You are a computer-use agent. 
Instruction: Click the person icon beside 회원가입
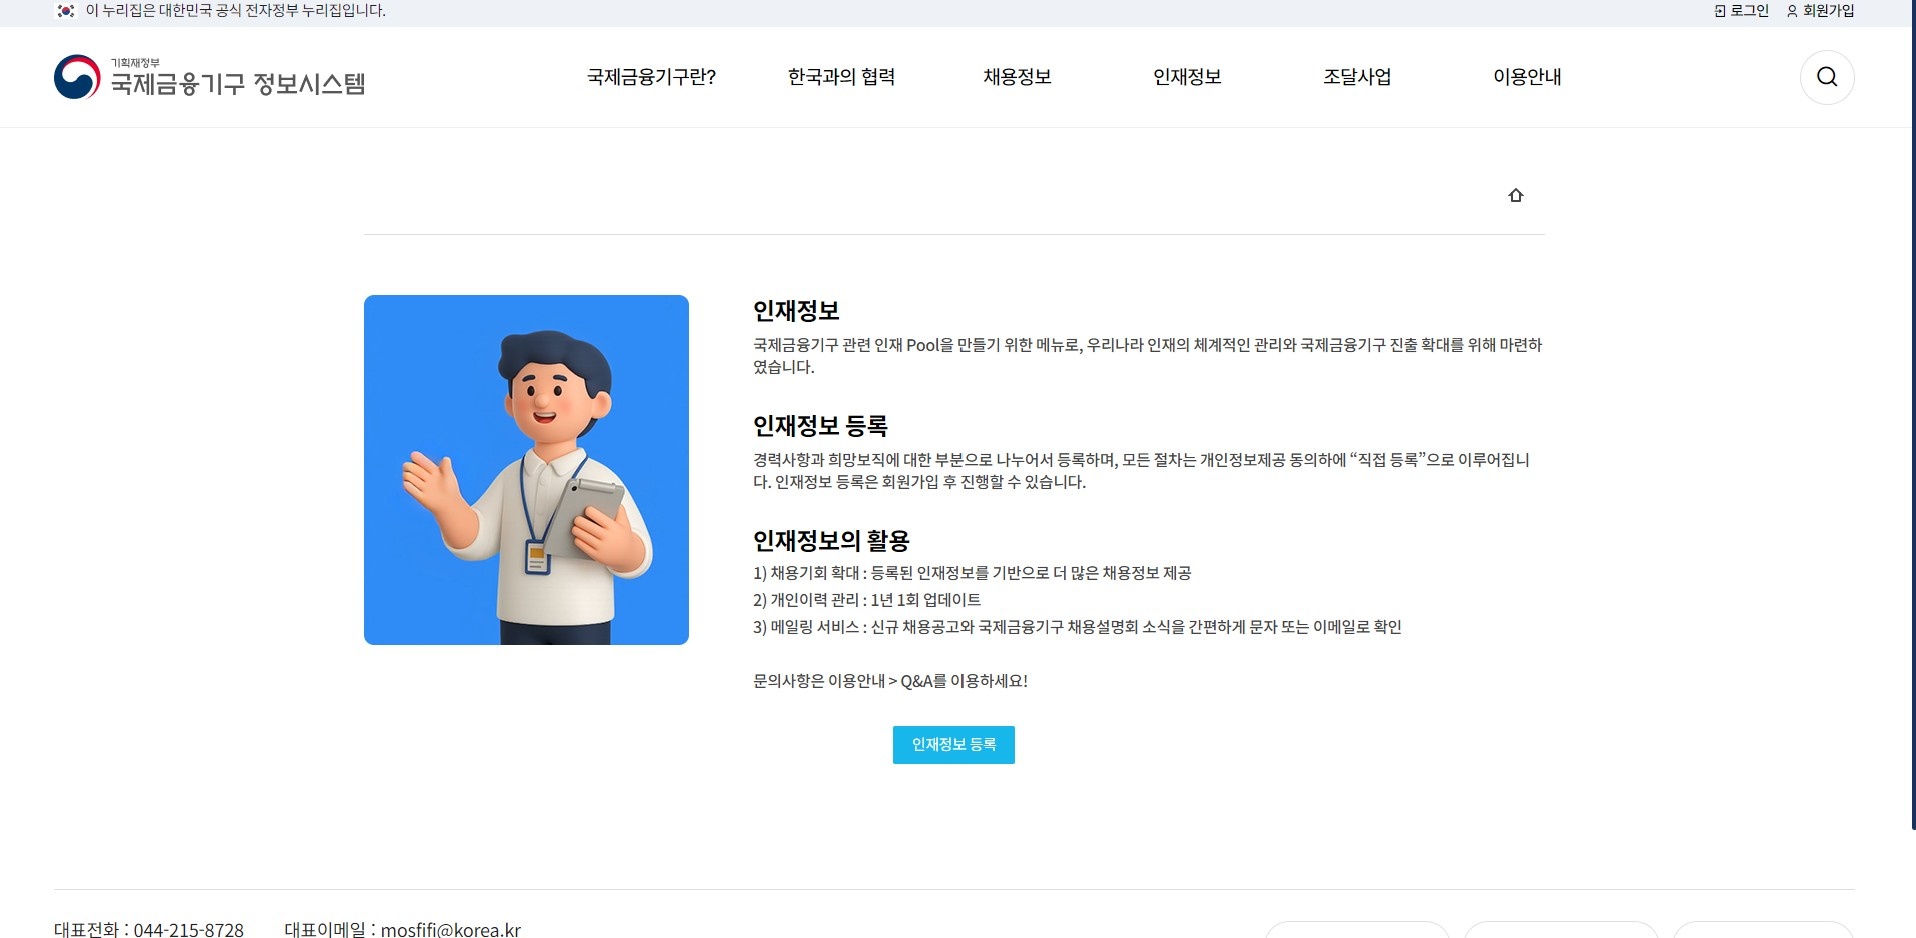[1792, 11]
